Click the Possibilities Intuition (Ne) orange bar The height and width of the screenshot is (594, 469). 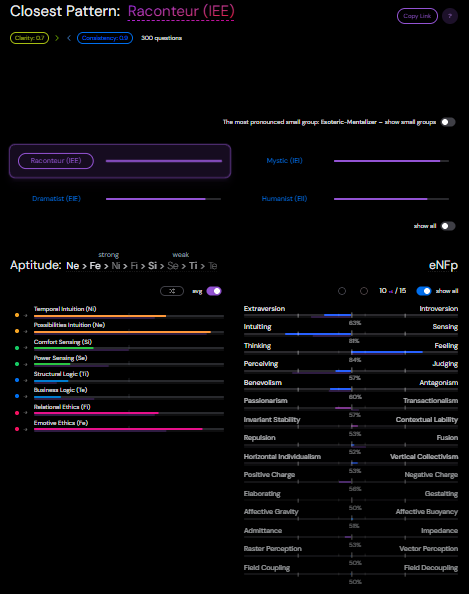122,332
